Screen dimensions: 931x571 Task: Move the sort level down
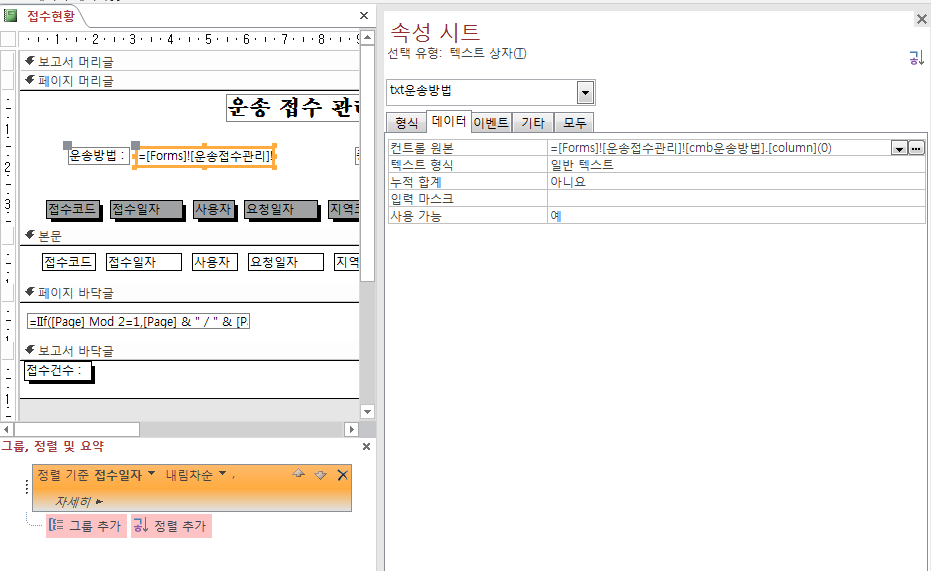pyautogui.click(x=320, y=475)
